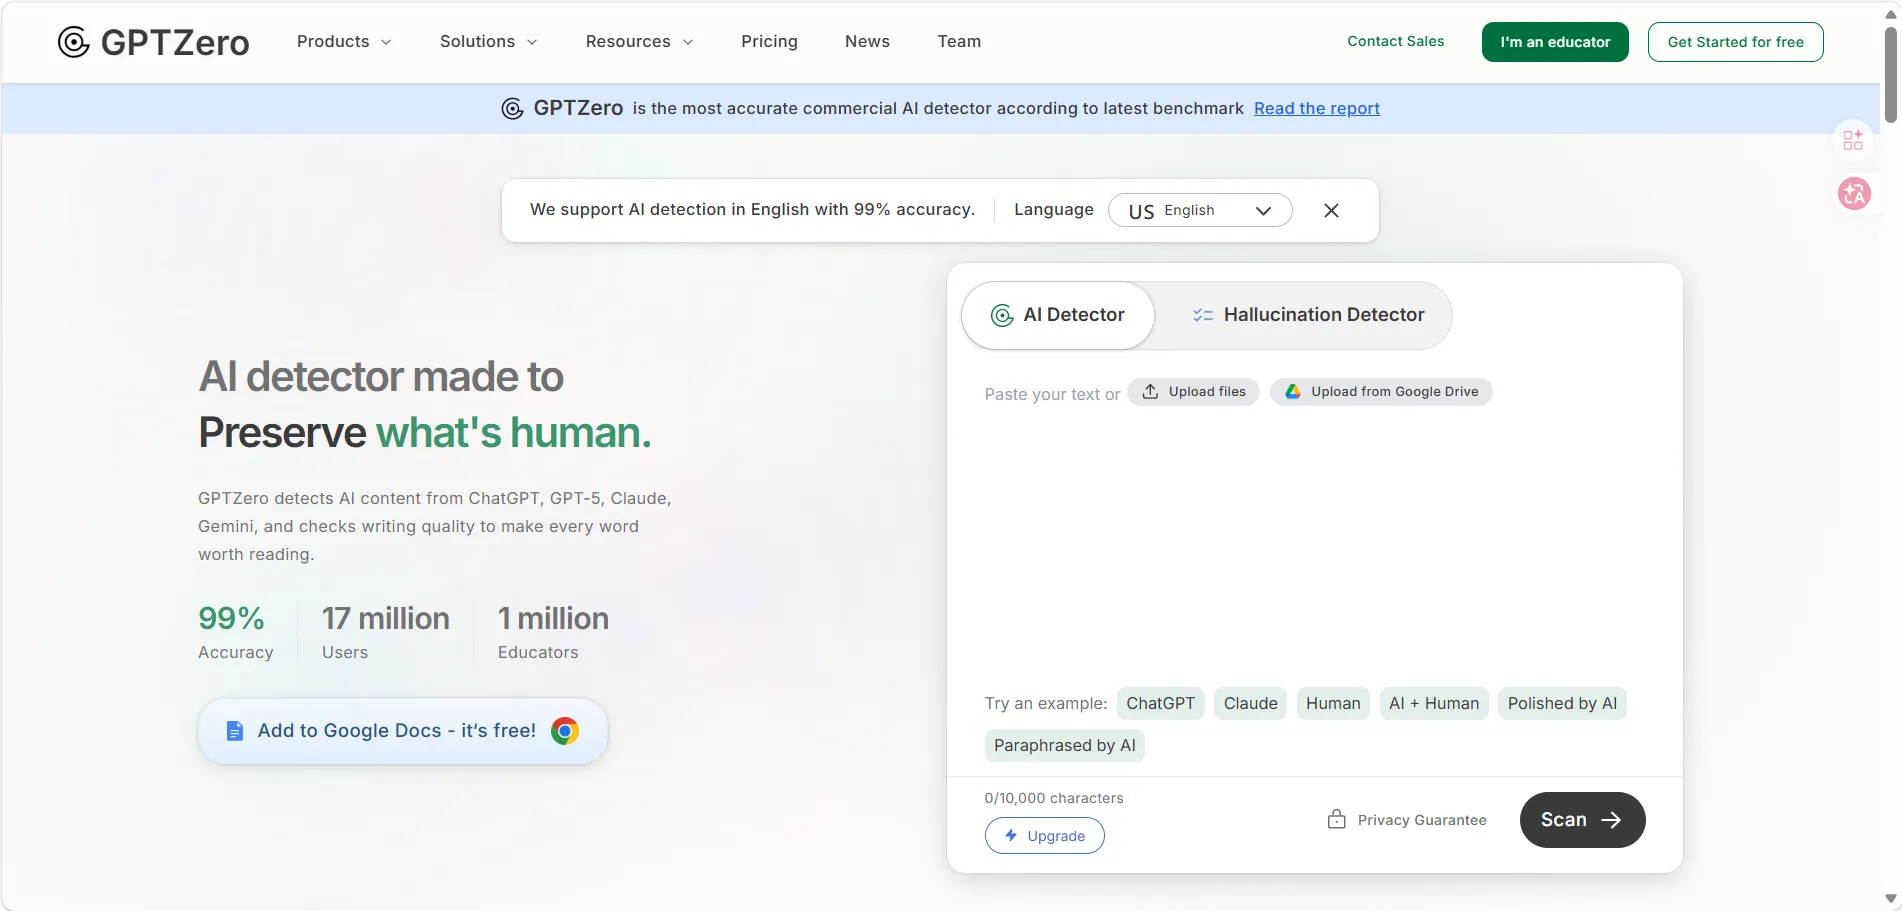The width and height of the screenshot is (1902, 911).
Task: Click the scrollbar down arrow
Action: [1890, 899]
